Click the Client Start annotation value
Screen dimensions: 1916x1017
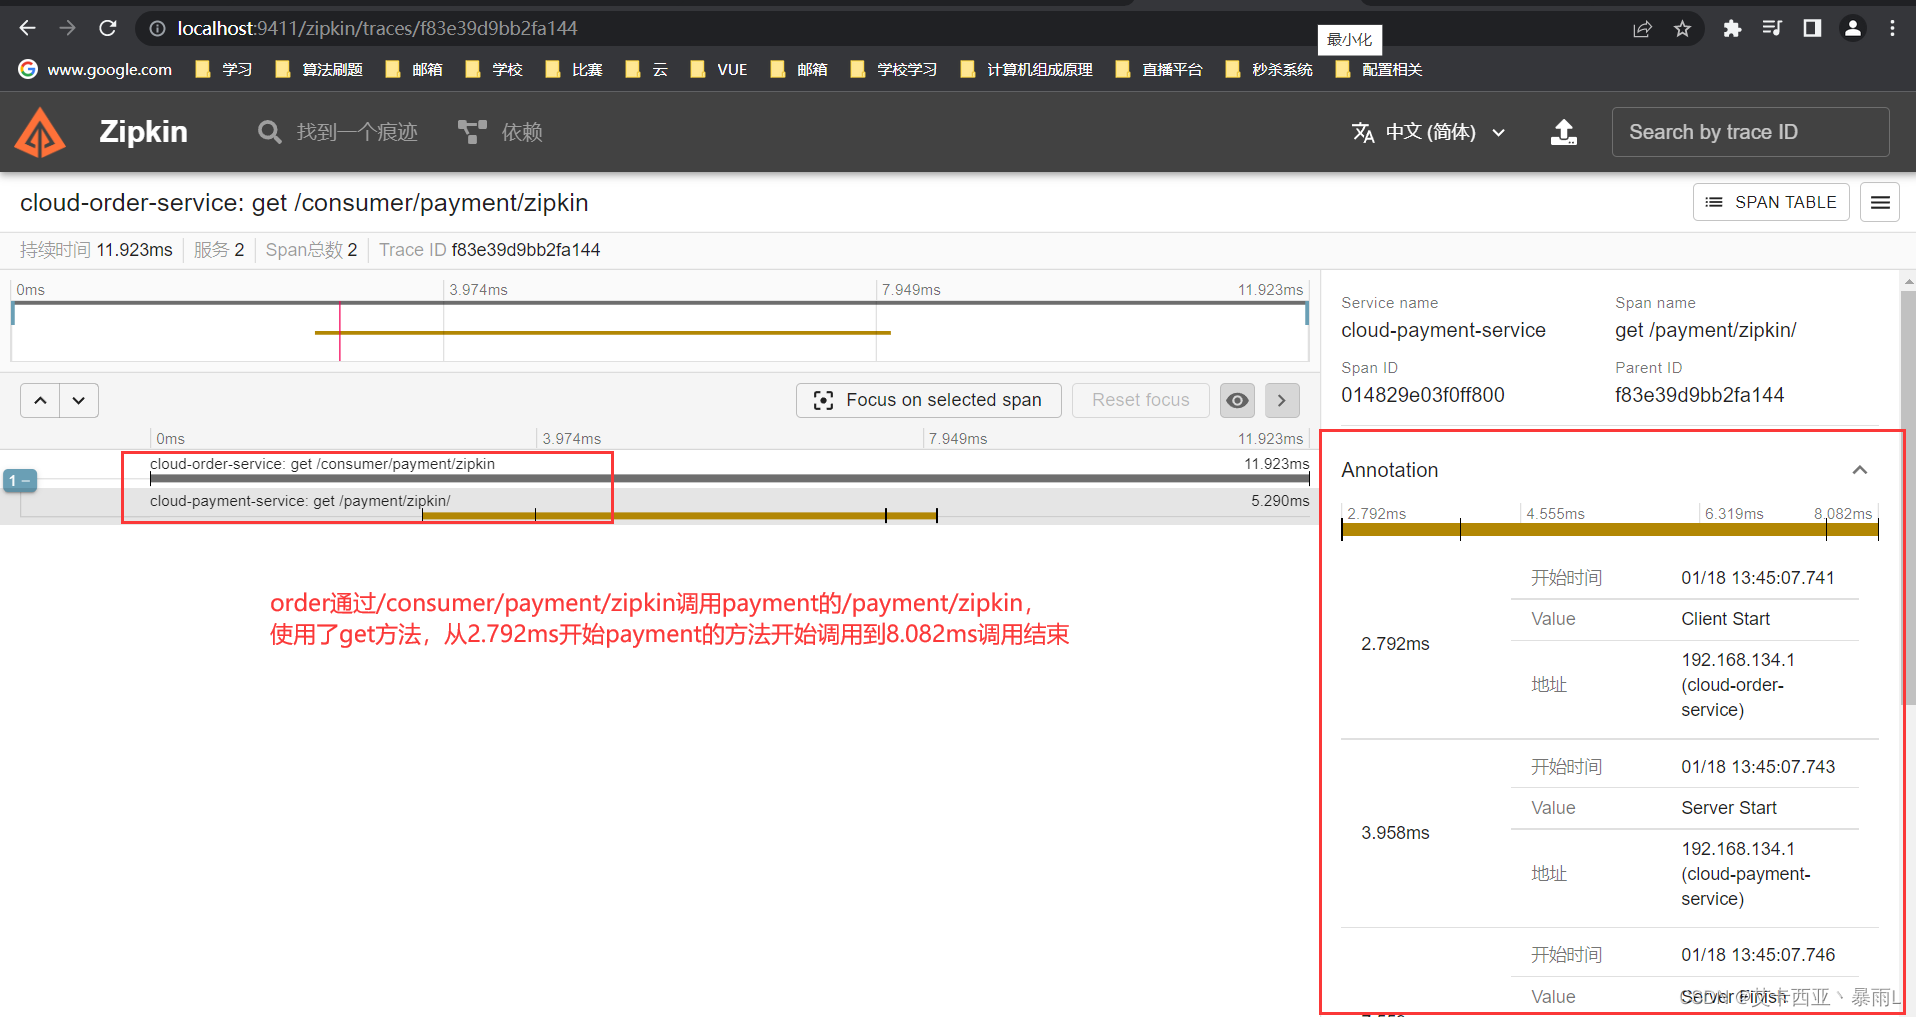tap(1725, 619)
